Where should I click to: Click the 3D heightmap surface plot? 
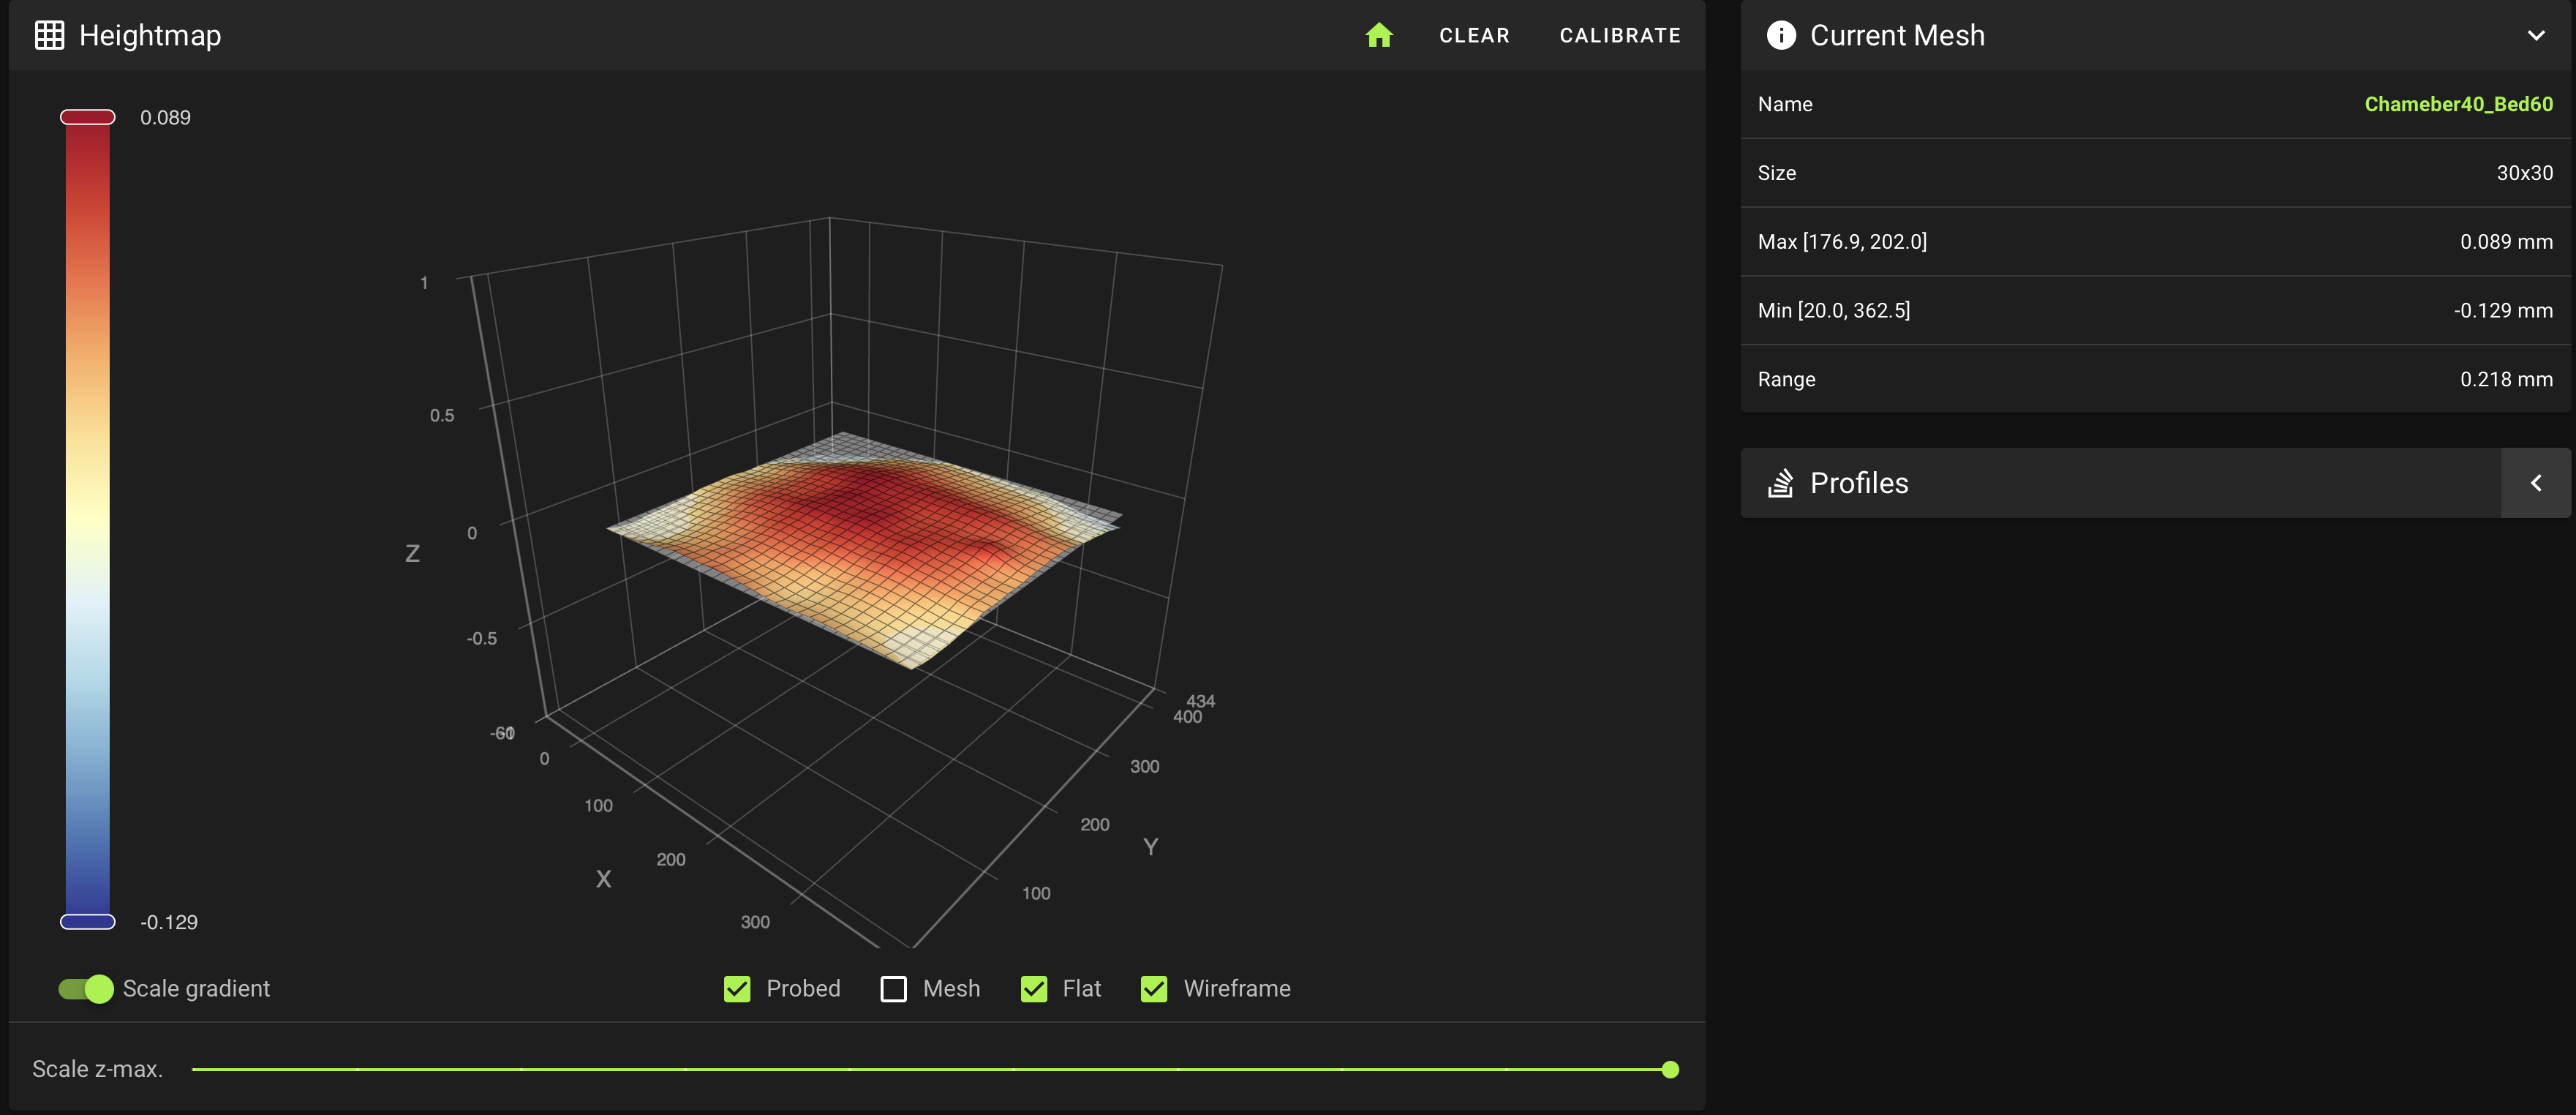pos(860,540)
